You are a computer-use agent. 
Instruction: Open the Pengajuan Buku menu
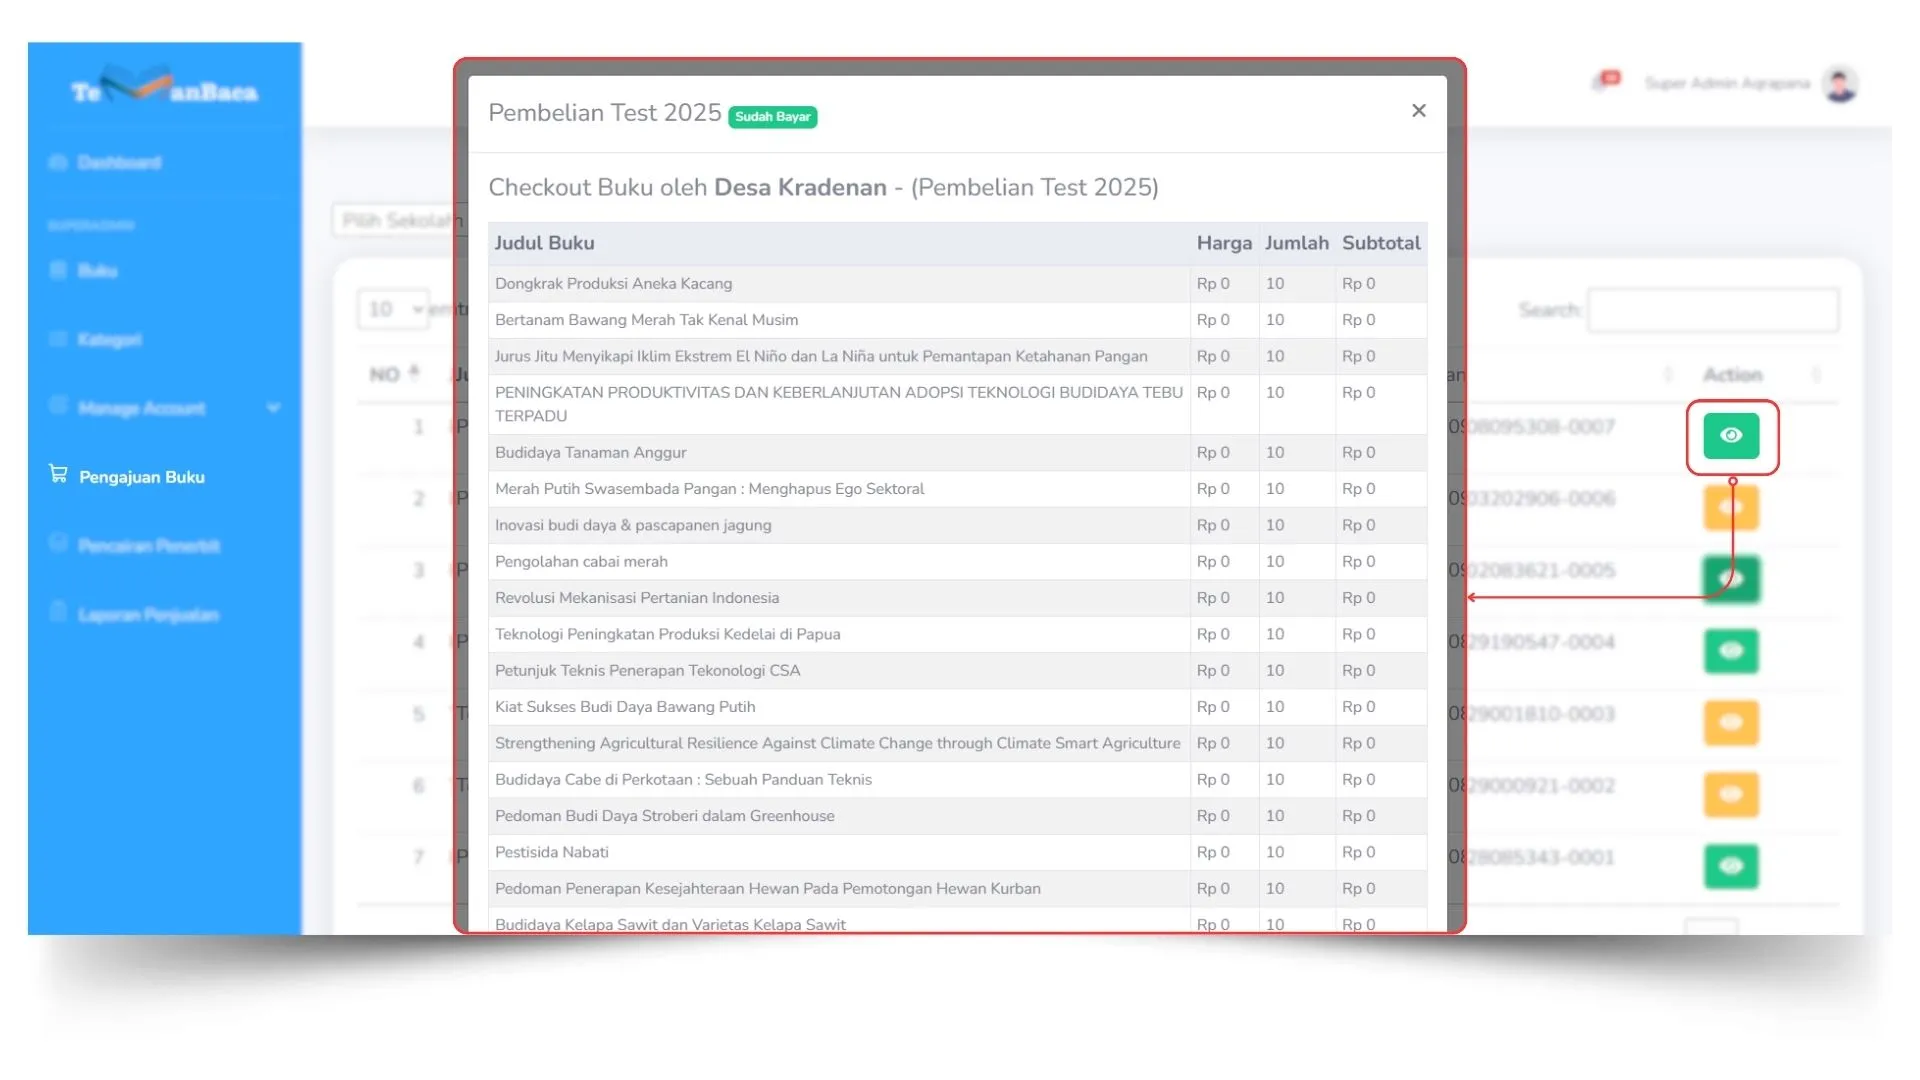[142, 477]
